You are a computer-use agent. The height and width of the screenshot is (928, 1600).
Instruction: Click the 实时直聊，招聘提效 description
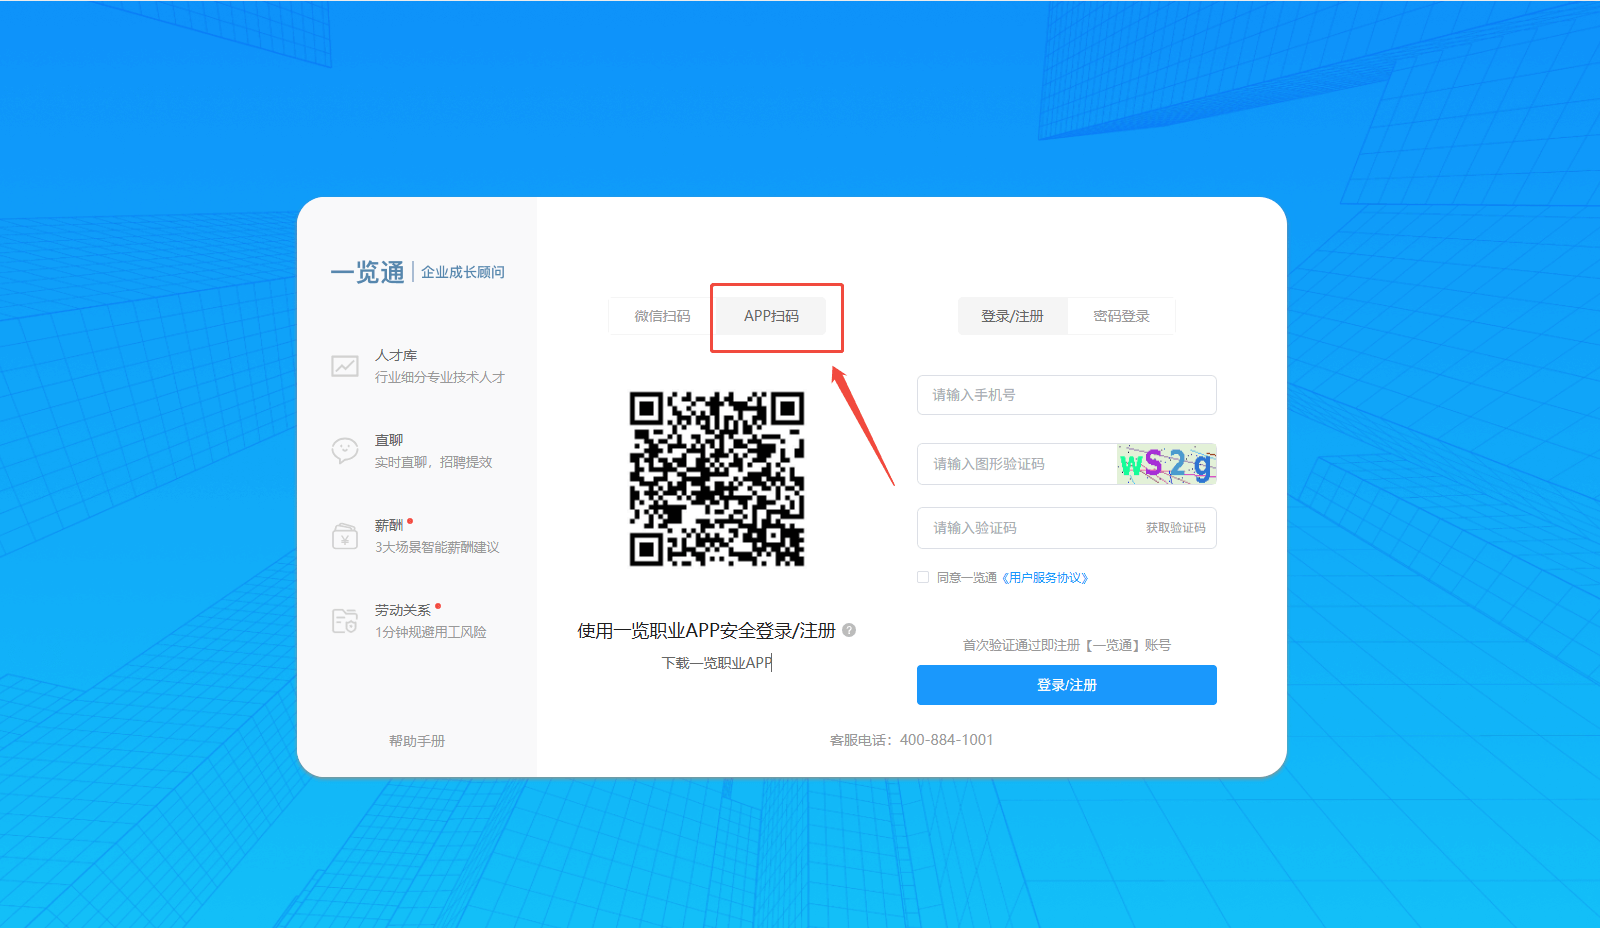[434, 462]
